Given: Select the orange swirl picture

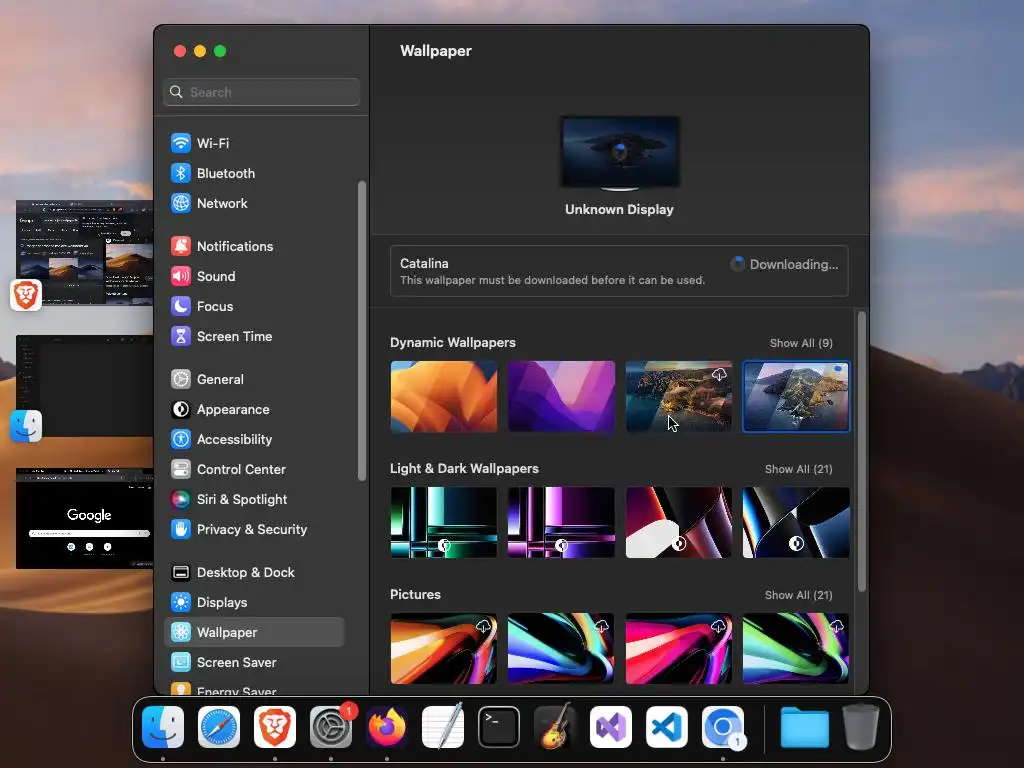Looking at the screenshot, I should (444, 648).
